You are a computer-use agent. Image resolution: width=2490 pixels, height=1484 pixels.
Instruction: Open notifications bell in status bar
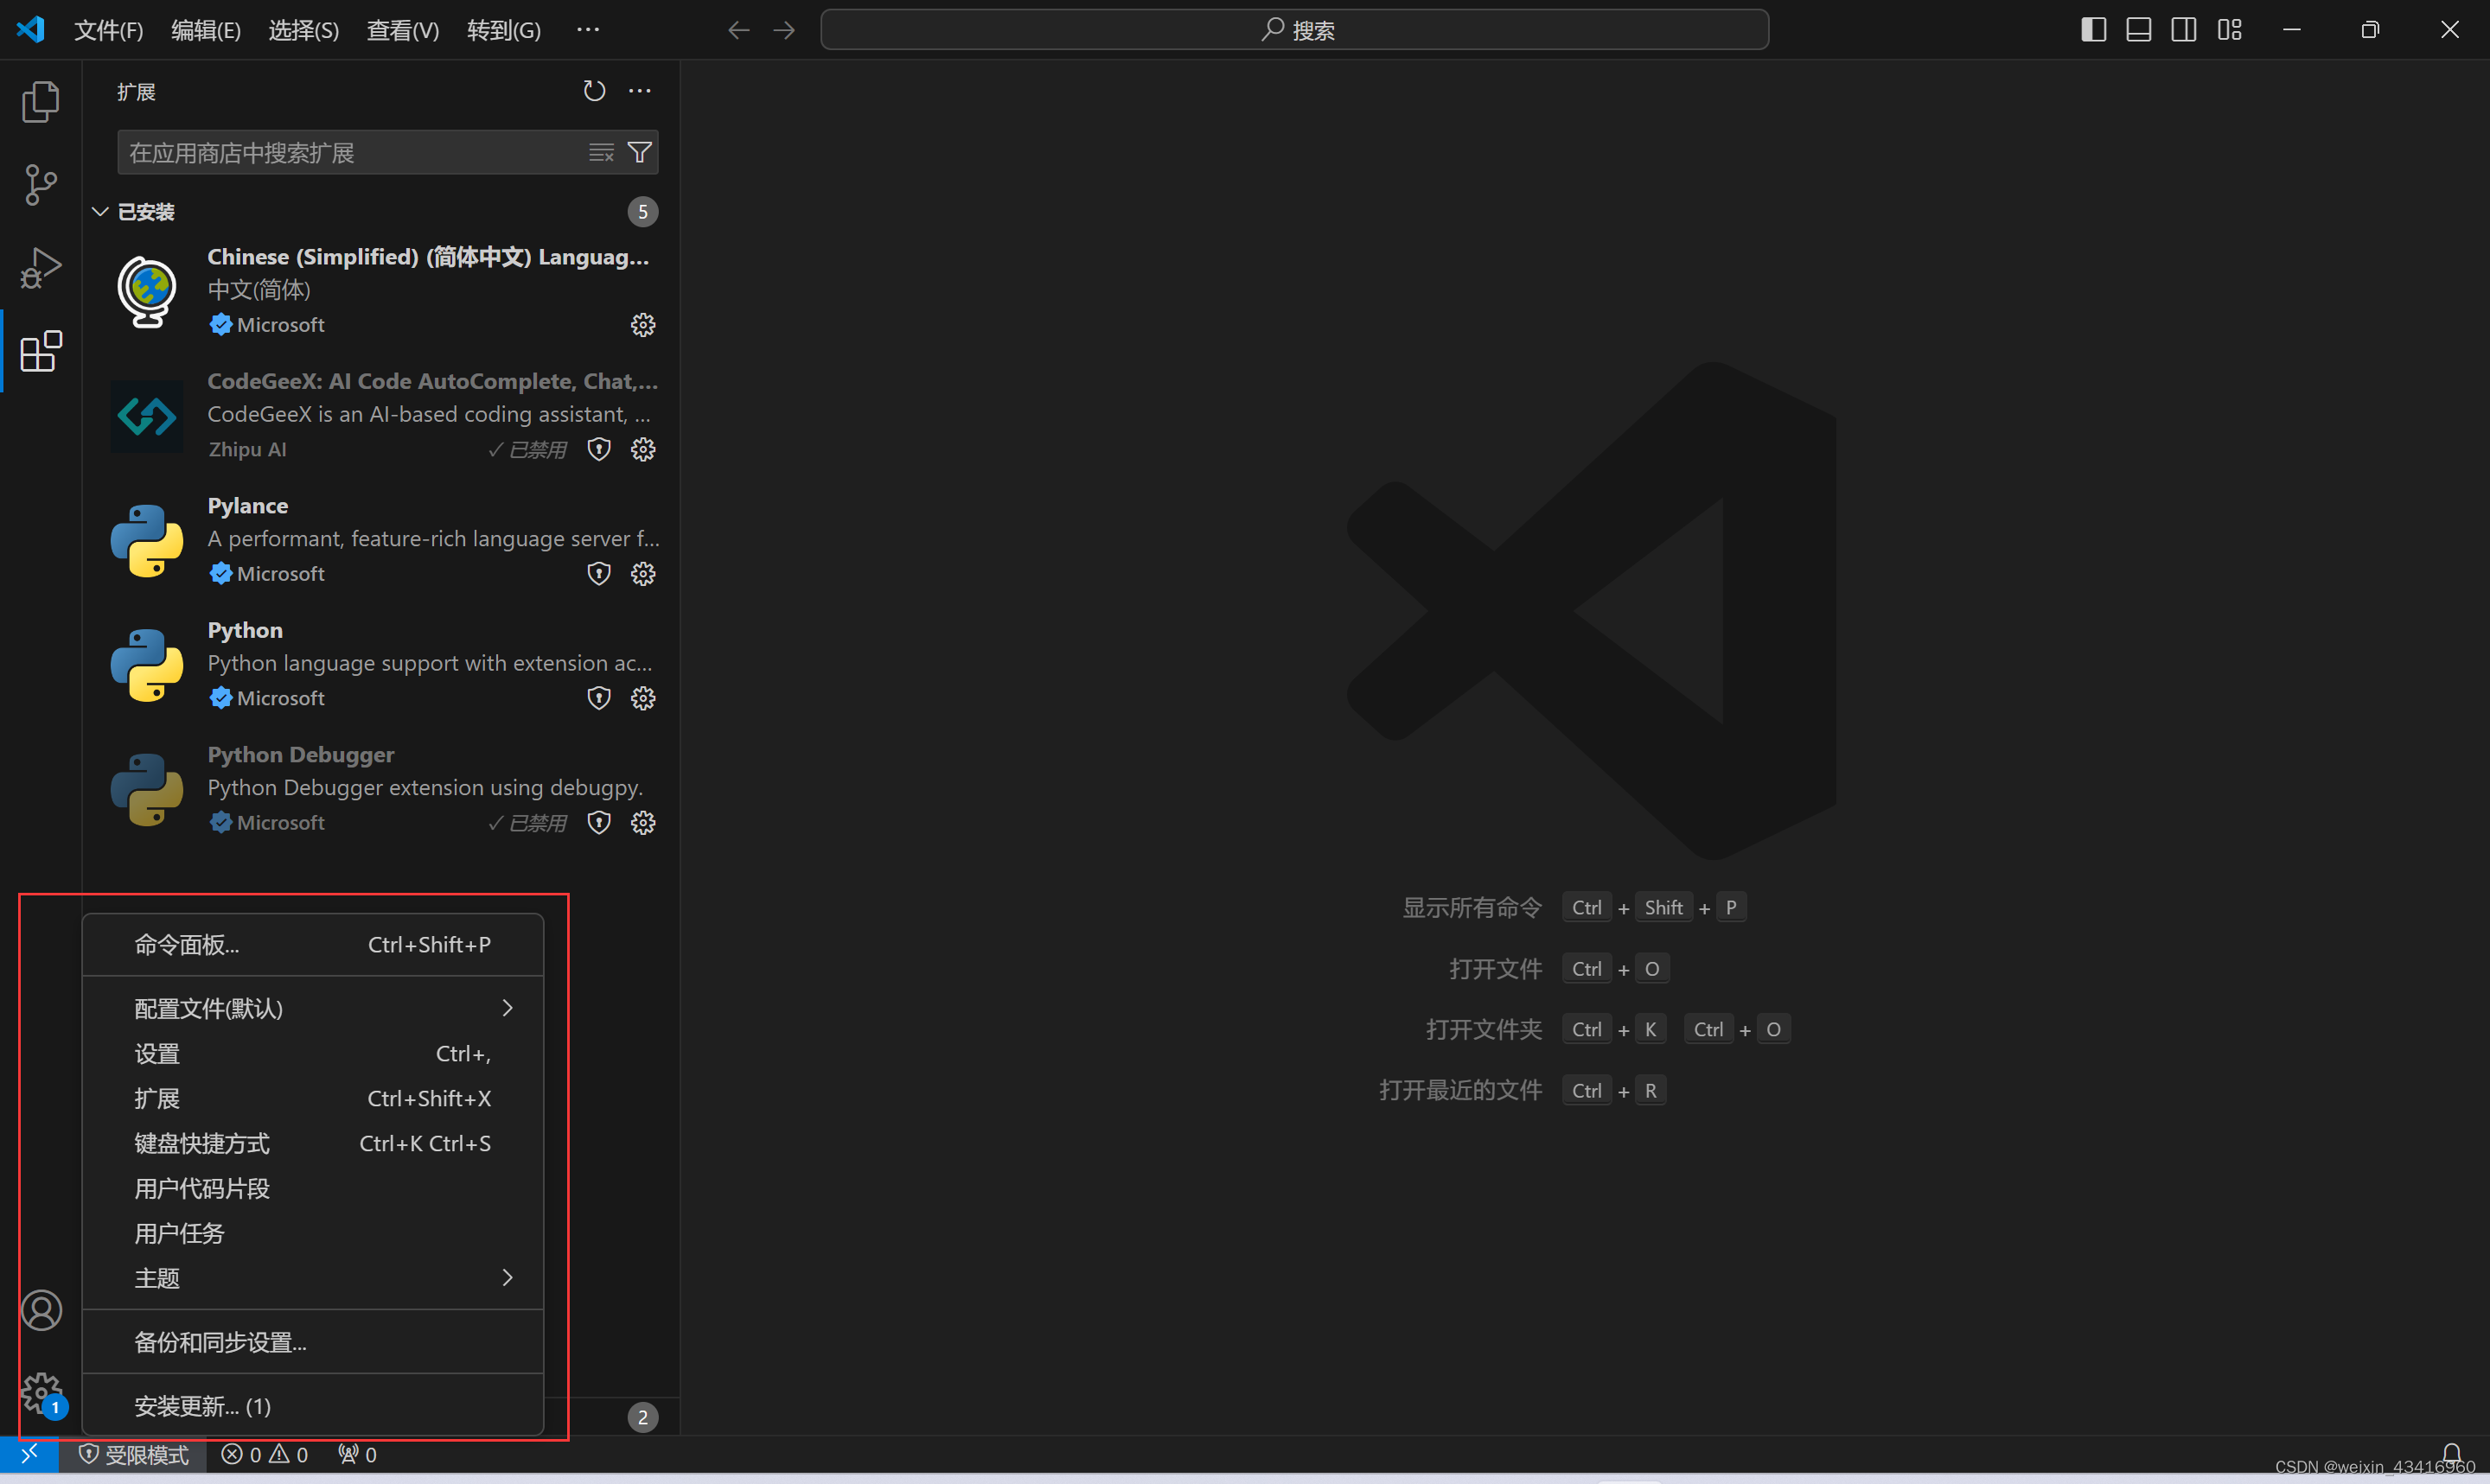tap(2452, 1454)
